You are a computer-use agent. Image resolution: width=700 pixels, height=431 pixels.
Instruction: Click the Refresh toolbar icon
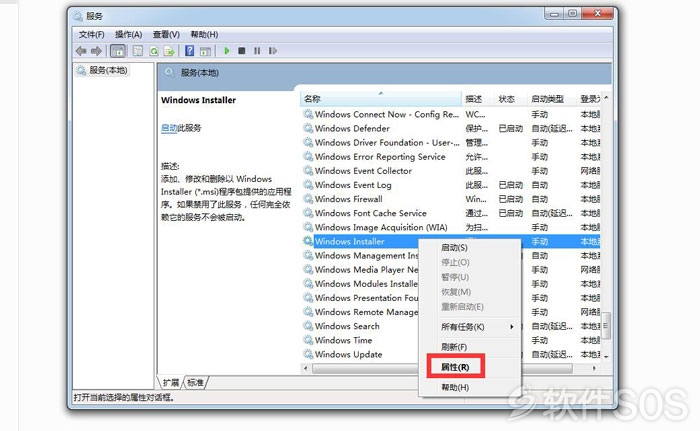point(154,51)
